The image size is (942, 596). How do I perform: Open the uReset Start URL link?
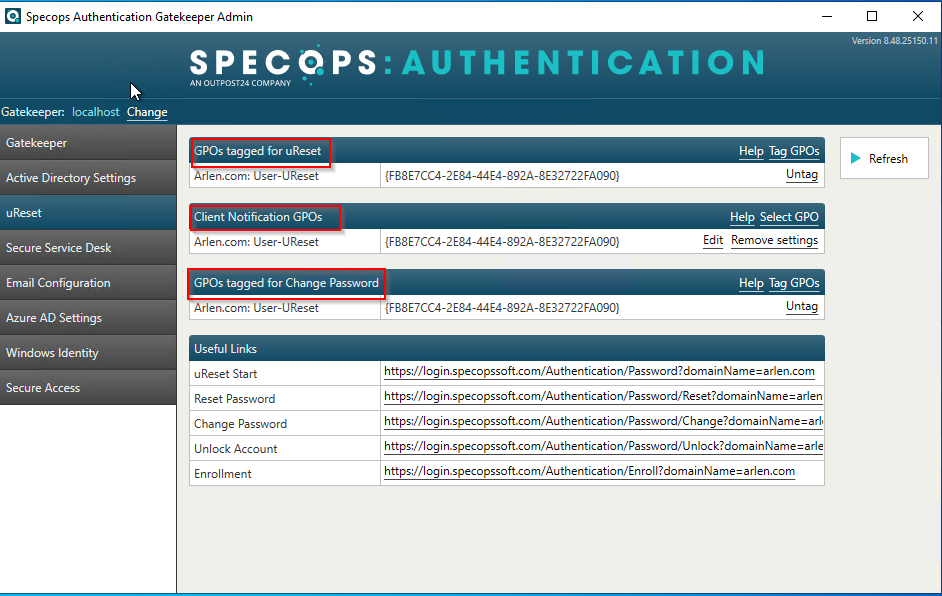(x=599, y=371)
